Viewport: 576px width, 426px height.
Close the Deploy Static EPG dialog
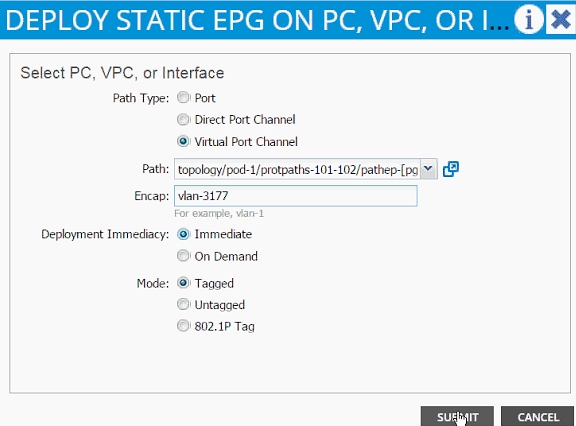coord(561,19)
